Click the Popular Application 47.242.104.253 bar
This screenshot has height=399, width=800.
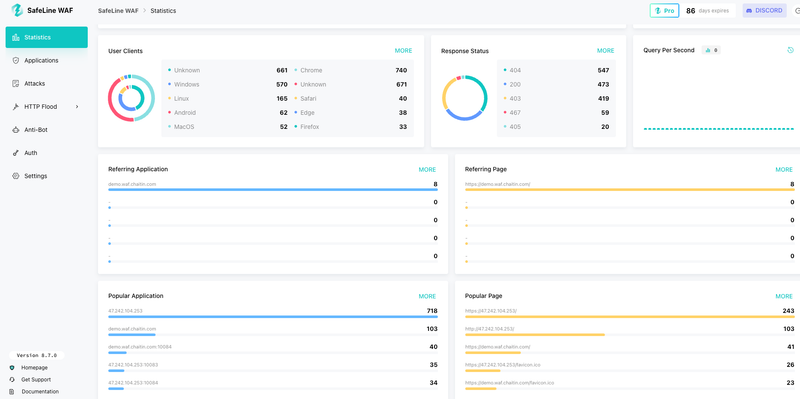pos(272,316)
